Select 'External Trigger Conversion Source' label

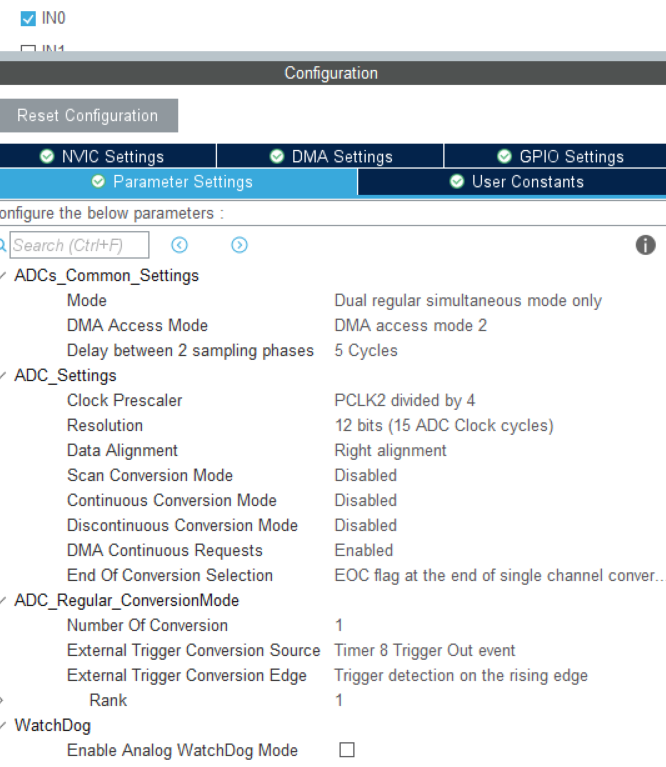pos(193,651)
